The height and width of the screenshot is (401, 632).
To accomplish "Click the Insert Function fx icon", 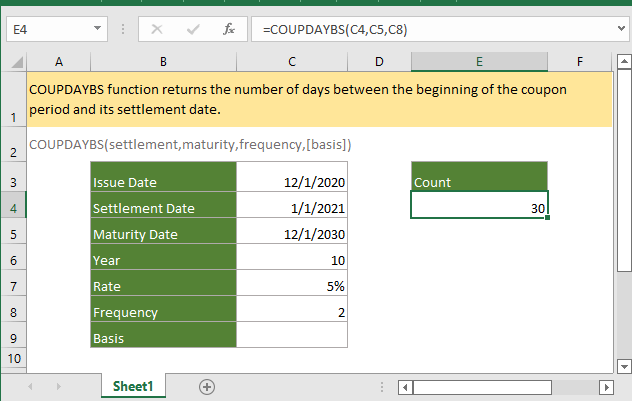I will (x=228, y=30).
